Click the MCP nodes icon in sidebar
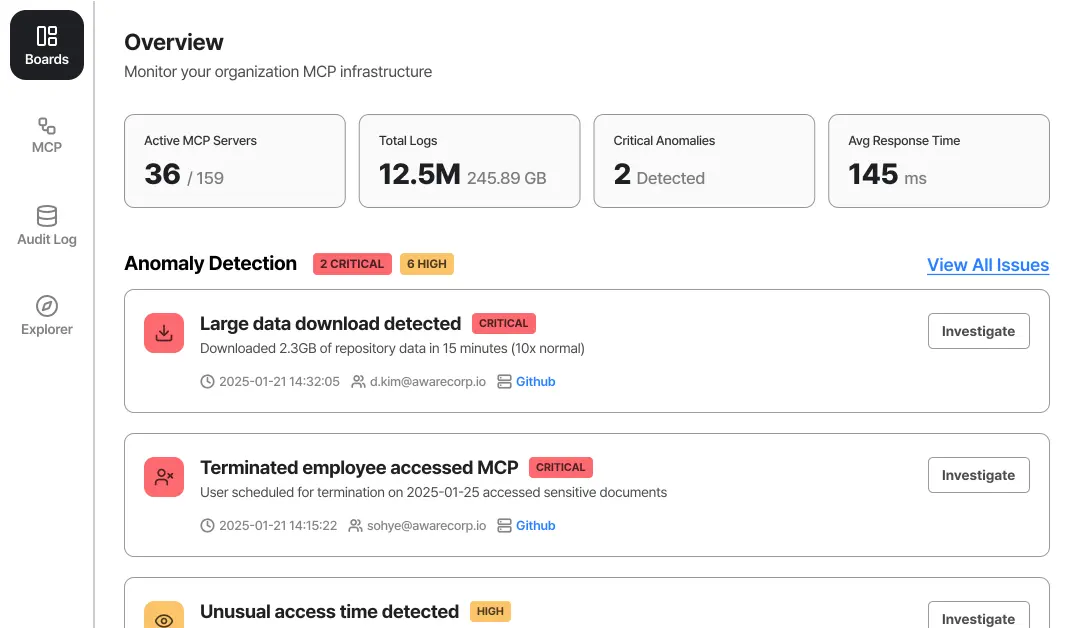Viewport: 1080px width, 628px height. click(x=47, y=126)
